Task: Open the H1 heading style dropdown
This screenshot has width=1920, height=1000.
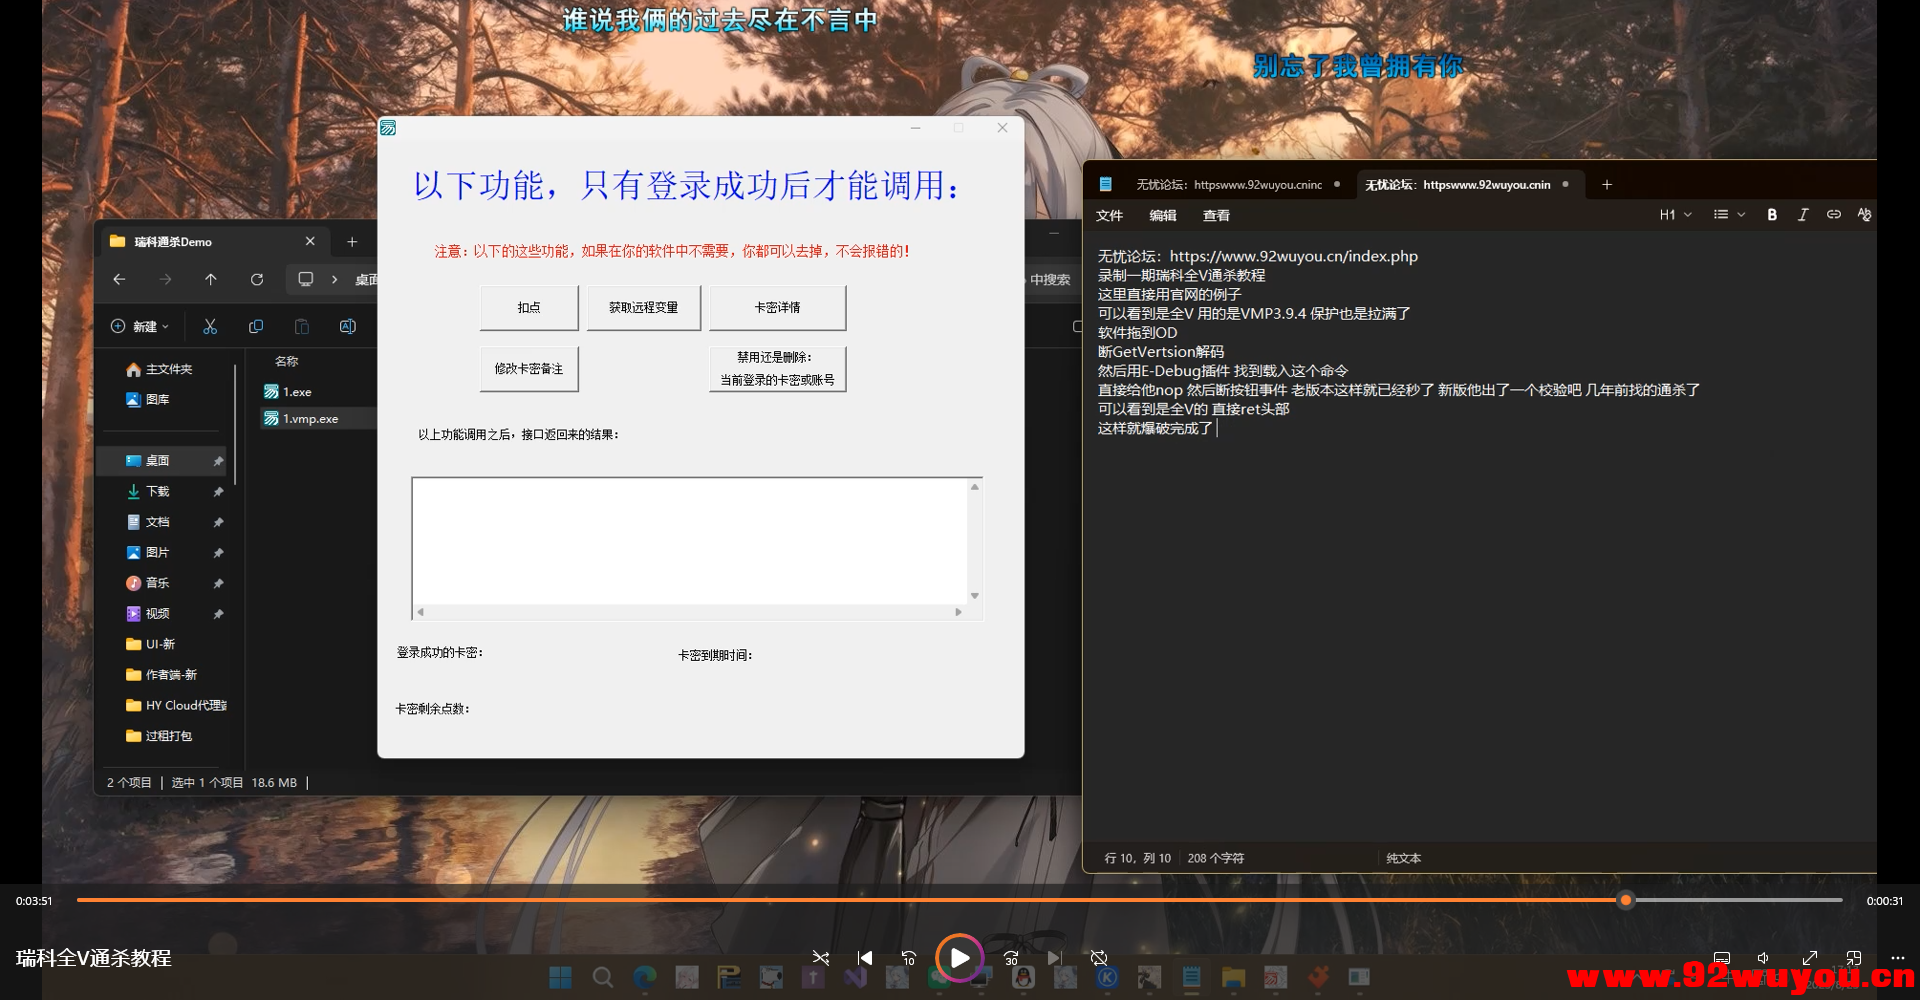Action: [x=1675, y=214]
